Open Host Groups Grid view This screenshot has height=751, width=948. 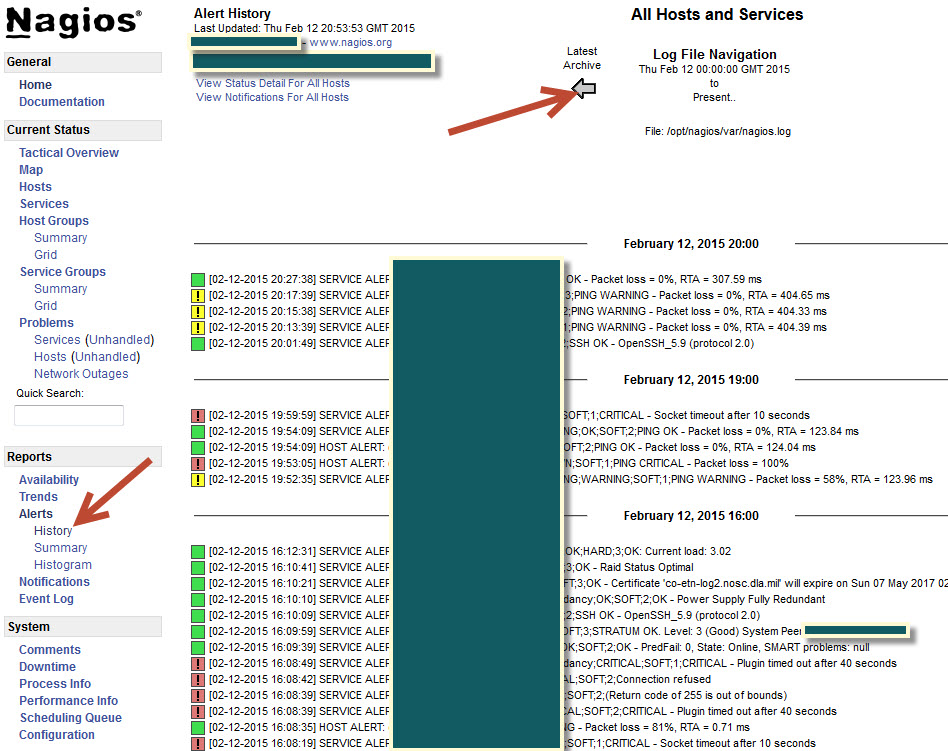(x=46, y=255)
